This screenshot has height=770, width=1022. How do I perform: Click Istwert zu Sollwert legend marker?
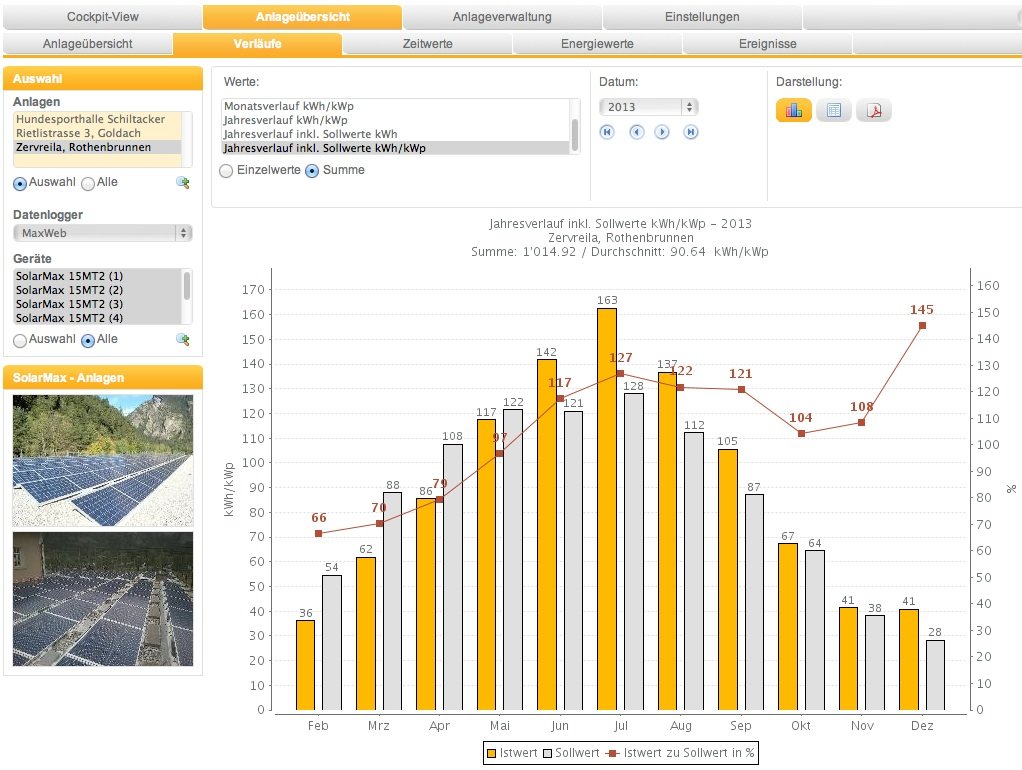tap(612, 754)
